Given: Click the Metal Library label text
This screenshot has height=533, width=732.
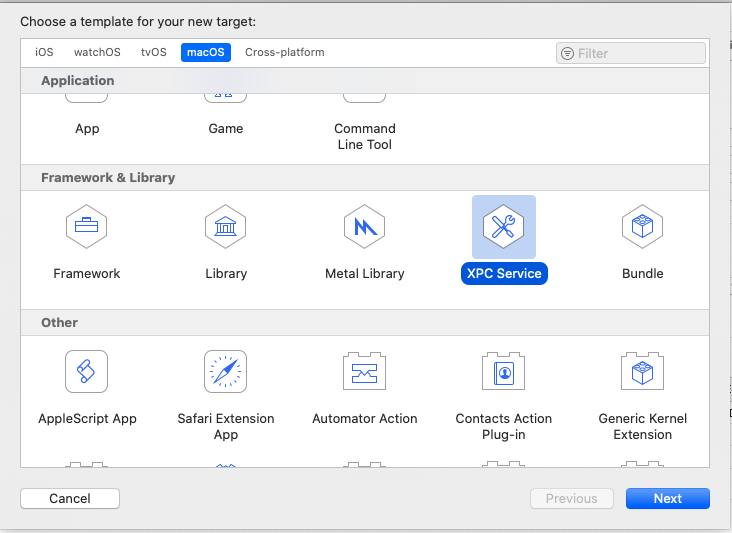Looking at the screenshot, I should (365, 274).
